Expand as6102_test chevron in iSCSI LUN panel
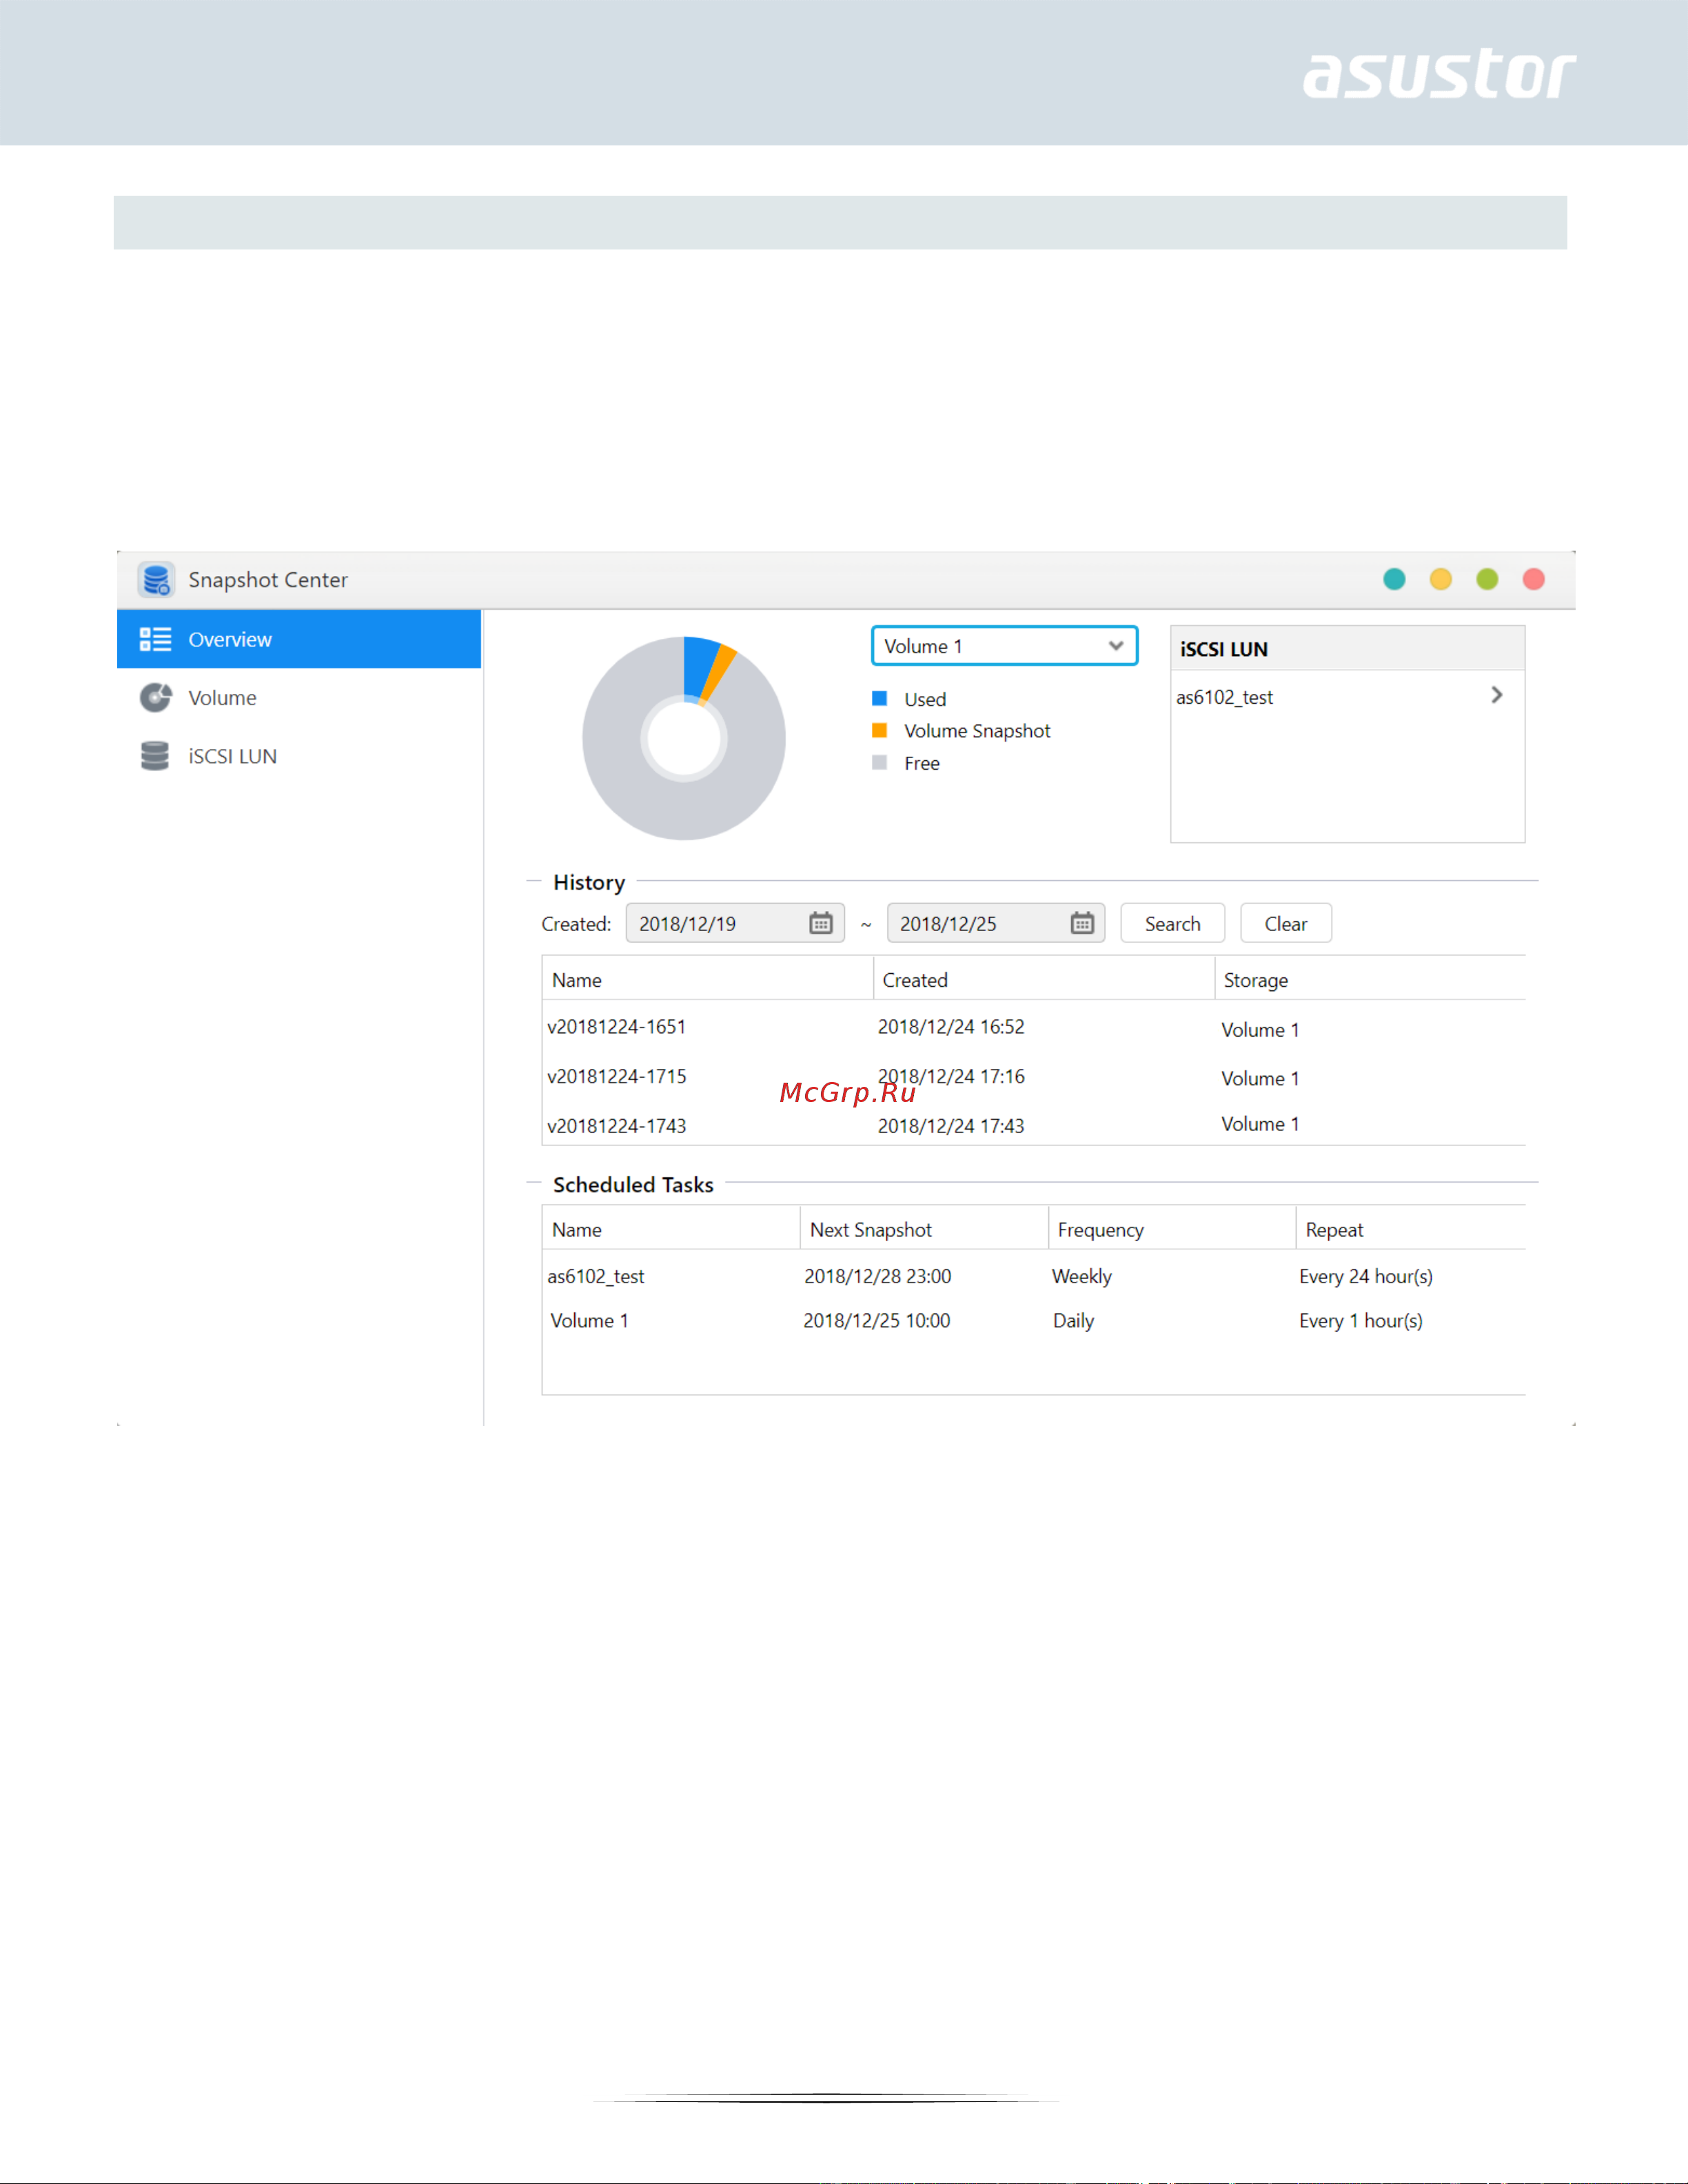1688x2184 pixels. click(1496, 695)
